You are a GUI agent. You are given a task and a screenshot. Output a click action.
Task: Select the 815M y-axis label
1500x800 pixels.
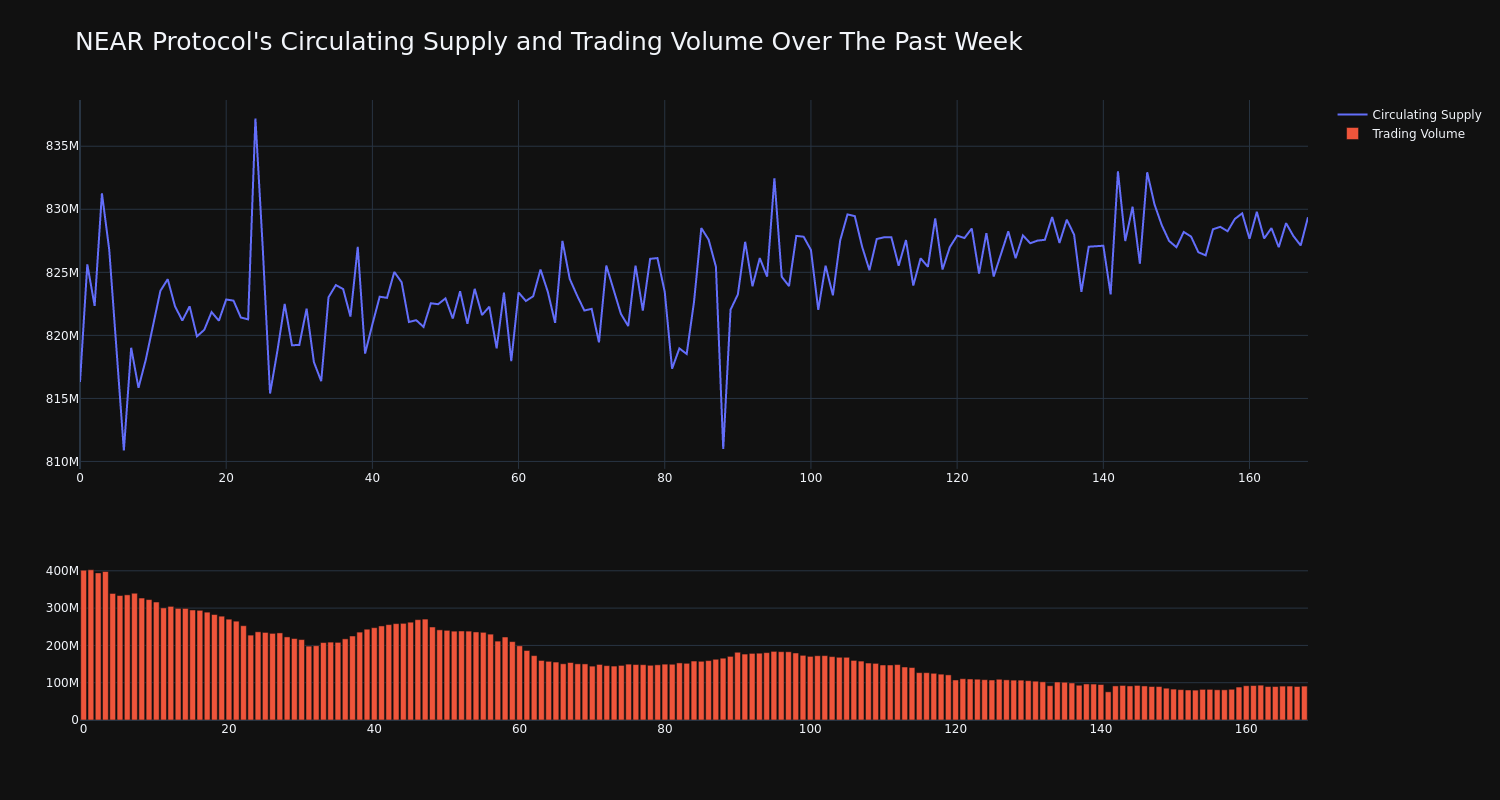[x=62, y=399]
